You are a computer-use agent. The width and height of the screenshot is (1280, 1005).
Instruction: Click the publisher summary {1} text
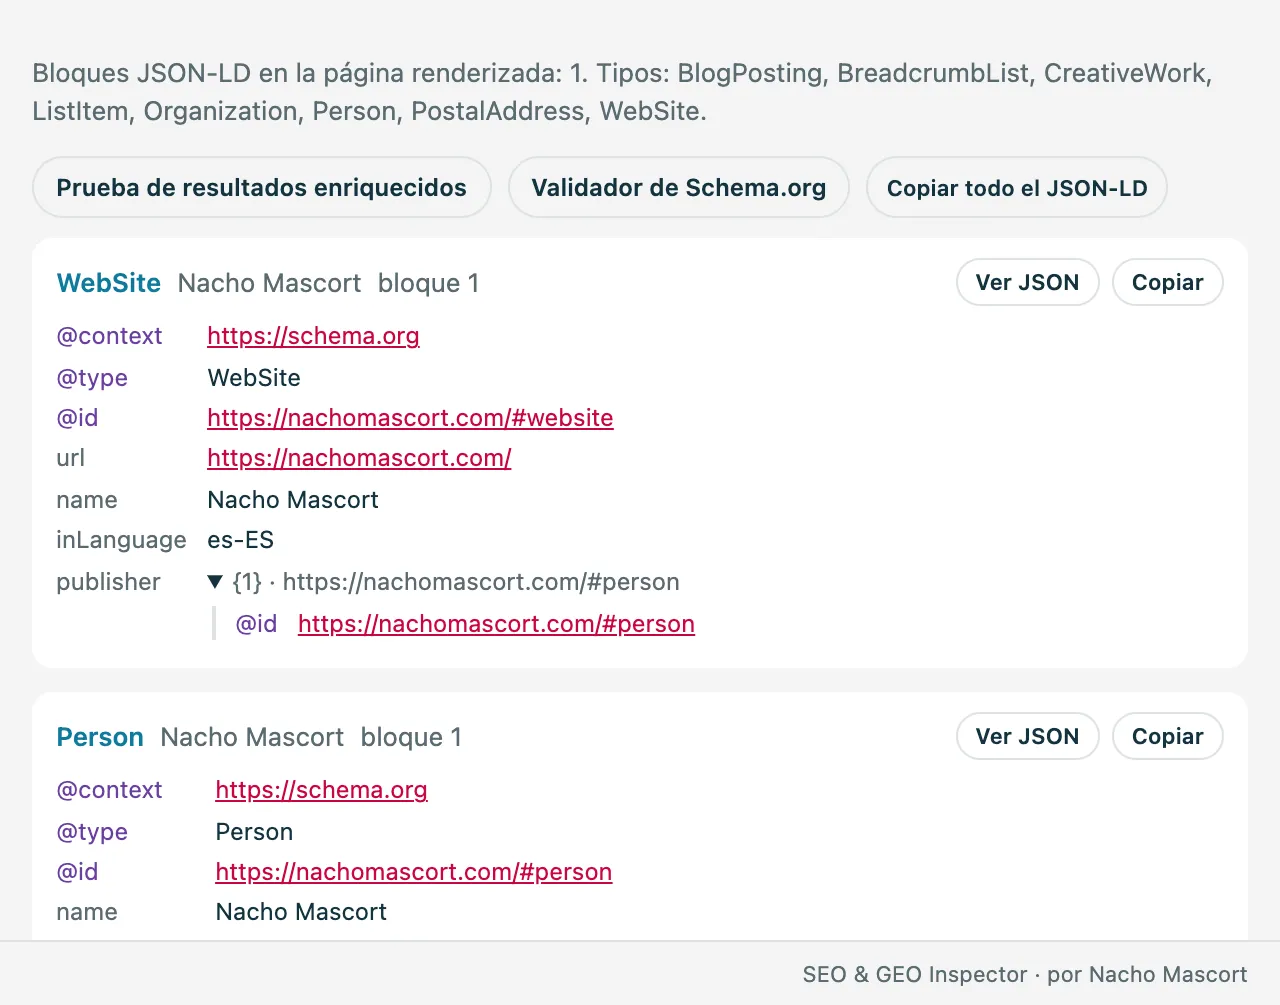(x=456, y=582)
